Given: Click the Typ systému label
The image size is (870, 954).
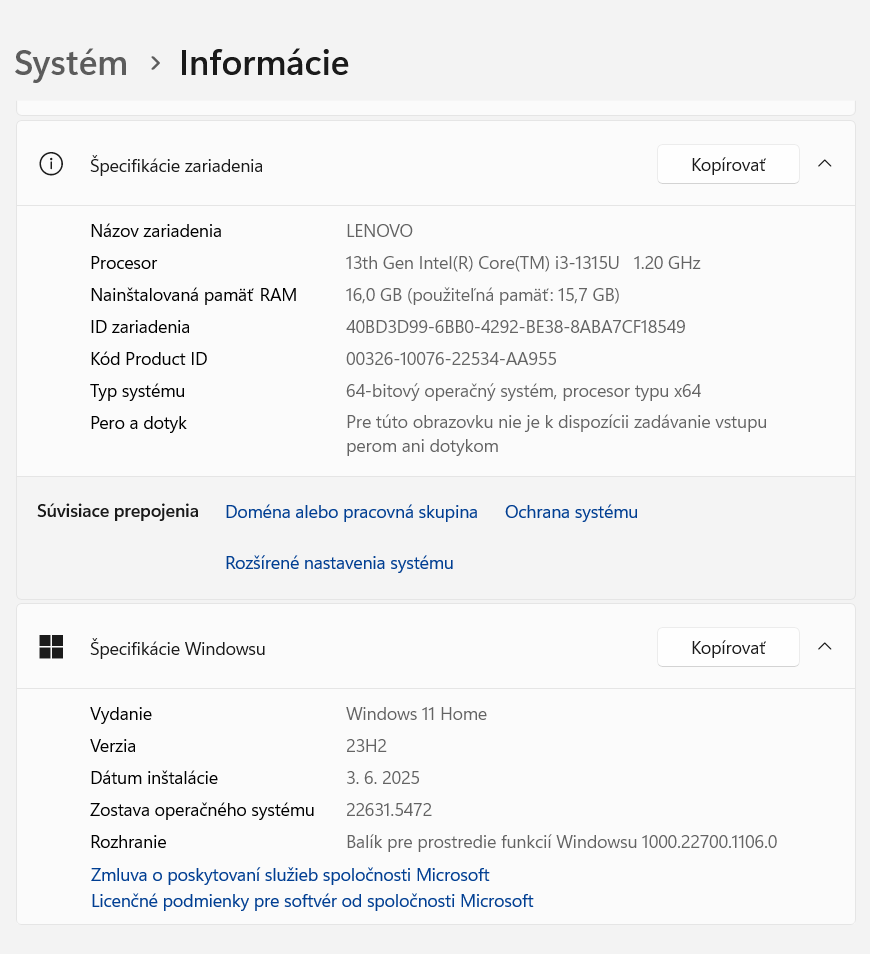Looking at the screenshot, I should (x=137, y=391).
